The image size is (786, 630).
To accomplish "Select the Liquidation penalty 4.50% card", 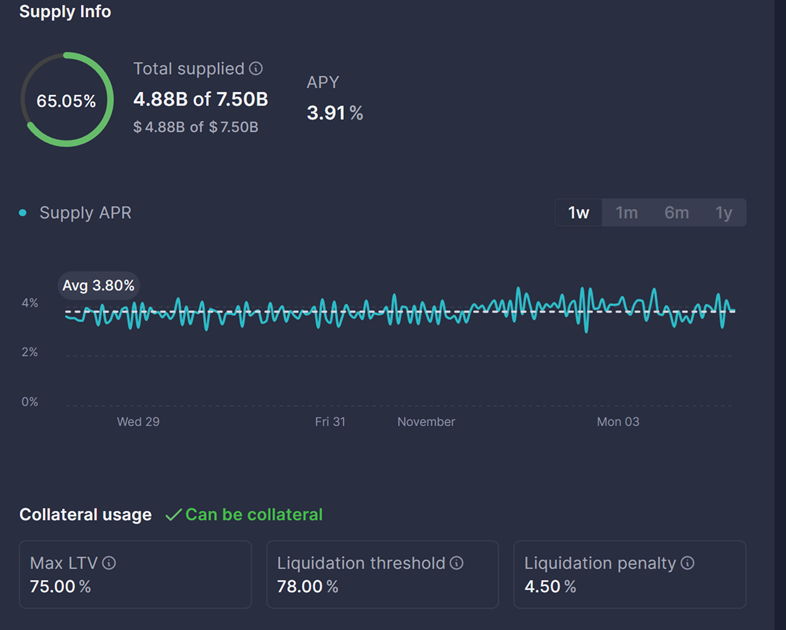I will 629,575.
